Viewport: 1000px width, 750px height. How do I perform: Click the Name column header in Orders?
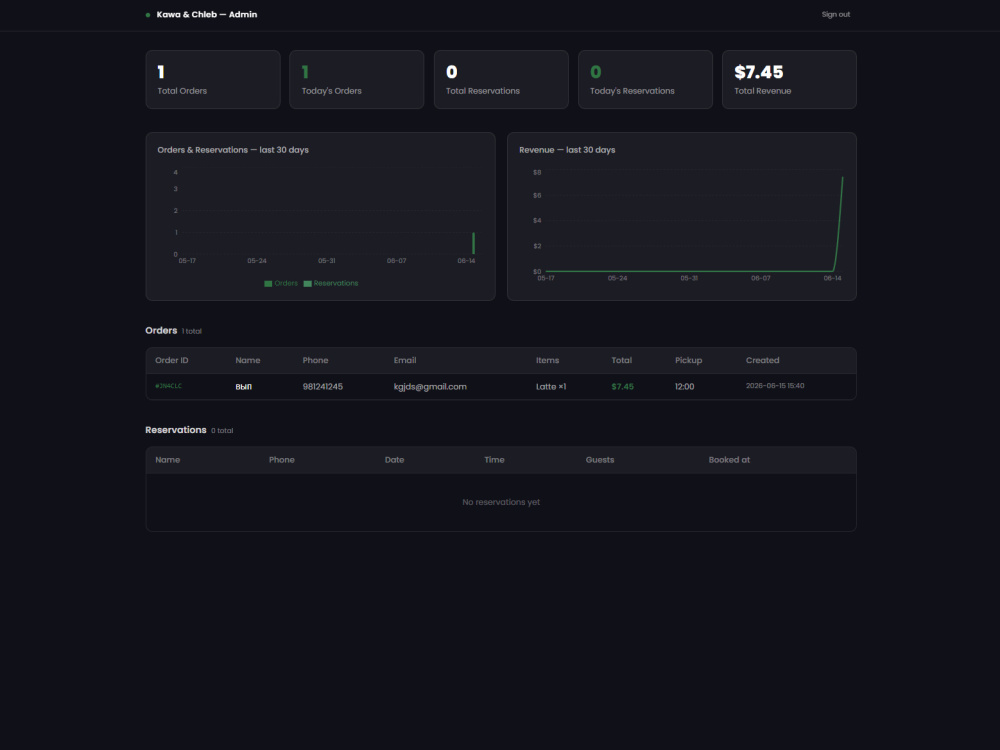pos(247,360)
